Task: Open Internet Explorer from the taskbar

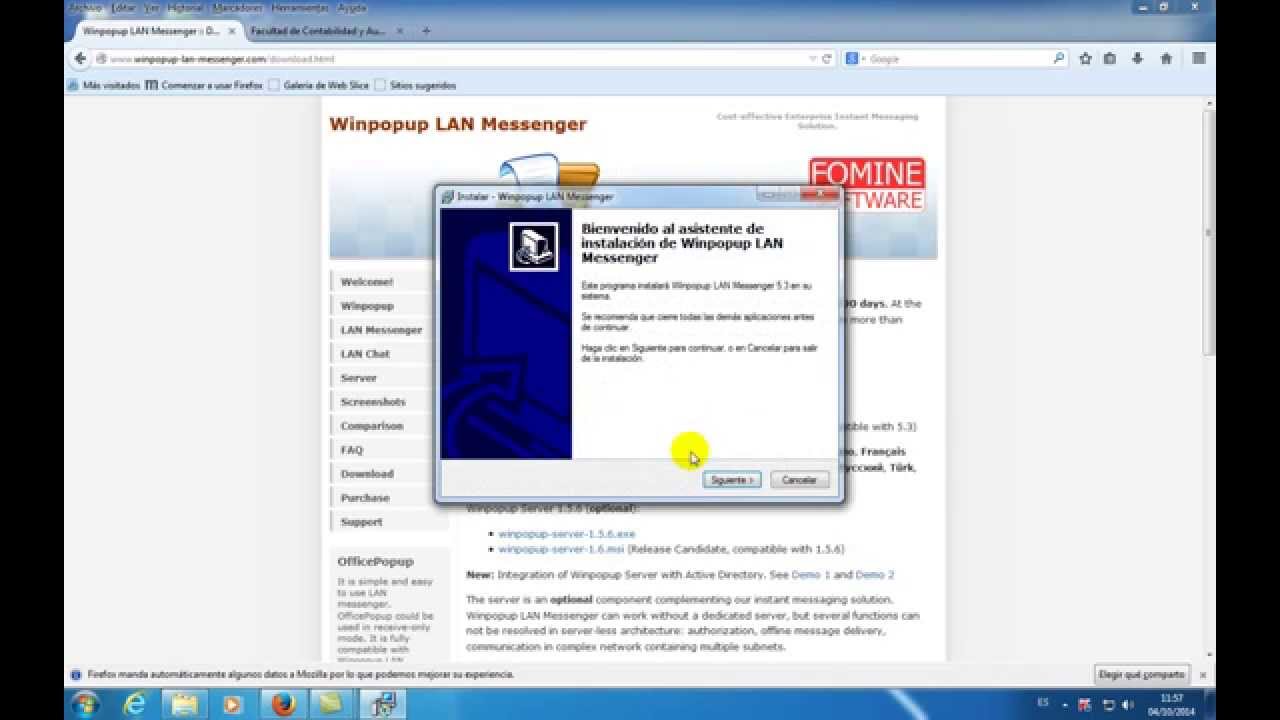Action: [x=135, y=704]
